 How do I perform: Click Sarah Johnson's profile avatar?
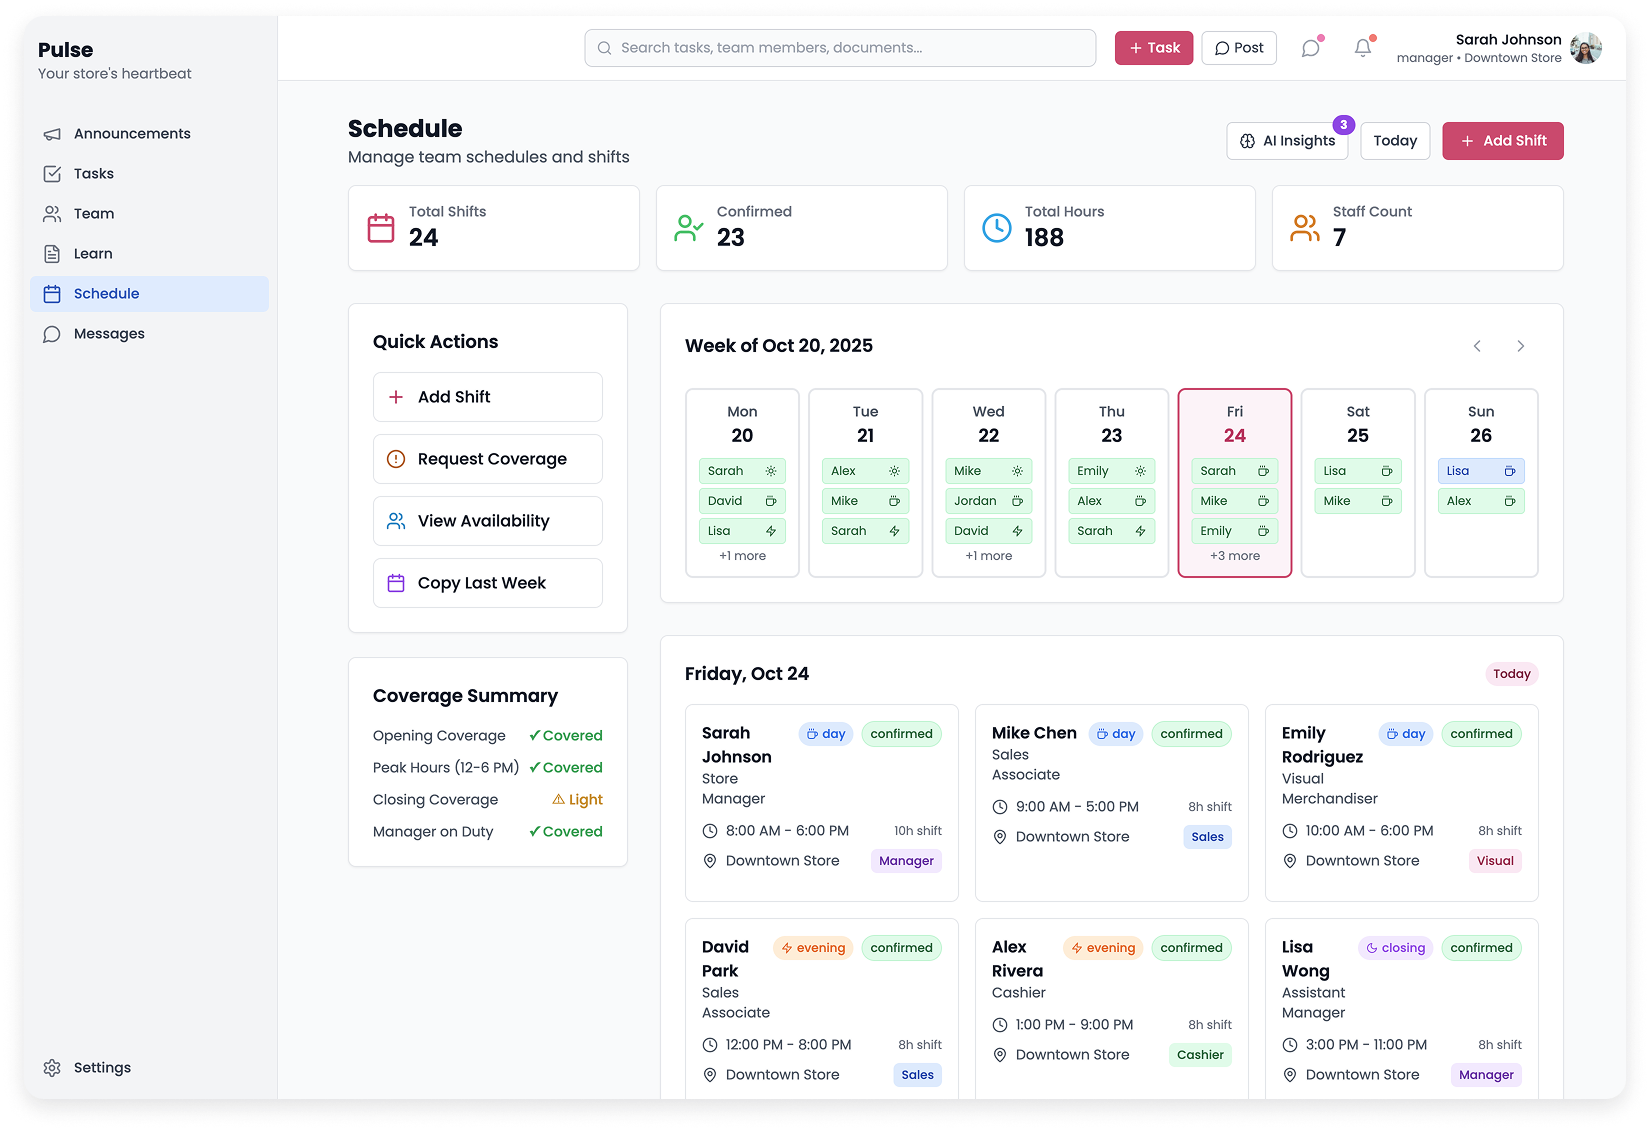[1585, 48]
